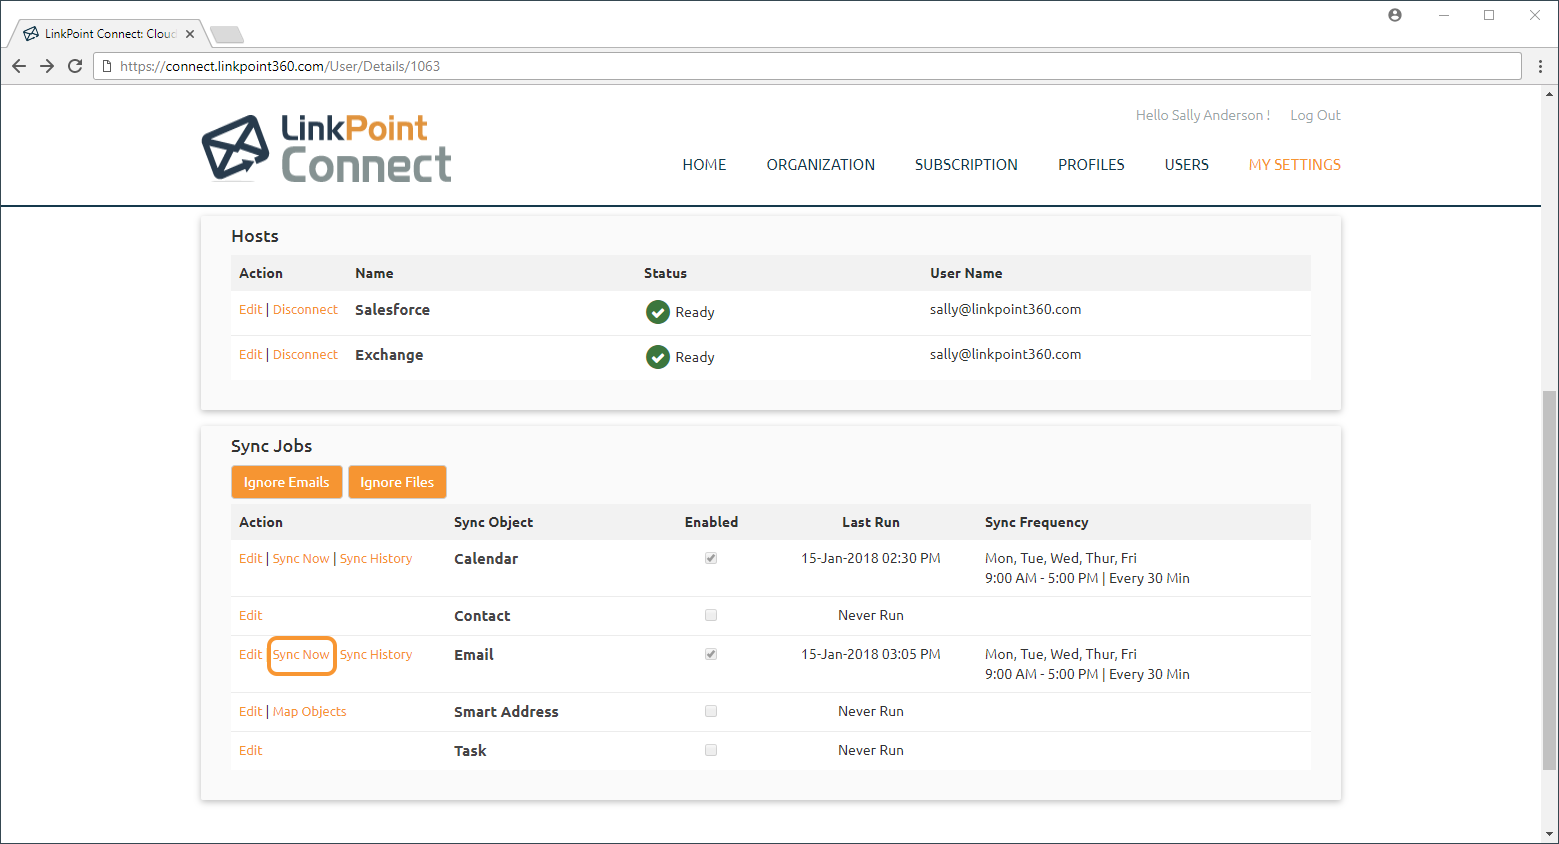Click the Salesforce Ready green checkmark icon
Image resolution: width=1559 pixels, height=844 pixels.
(658, 312)
